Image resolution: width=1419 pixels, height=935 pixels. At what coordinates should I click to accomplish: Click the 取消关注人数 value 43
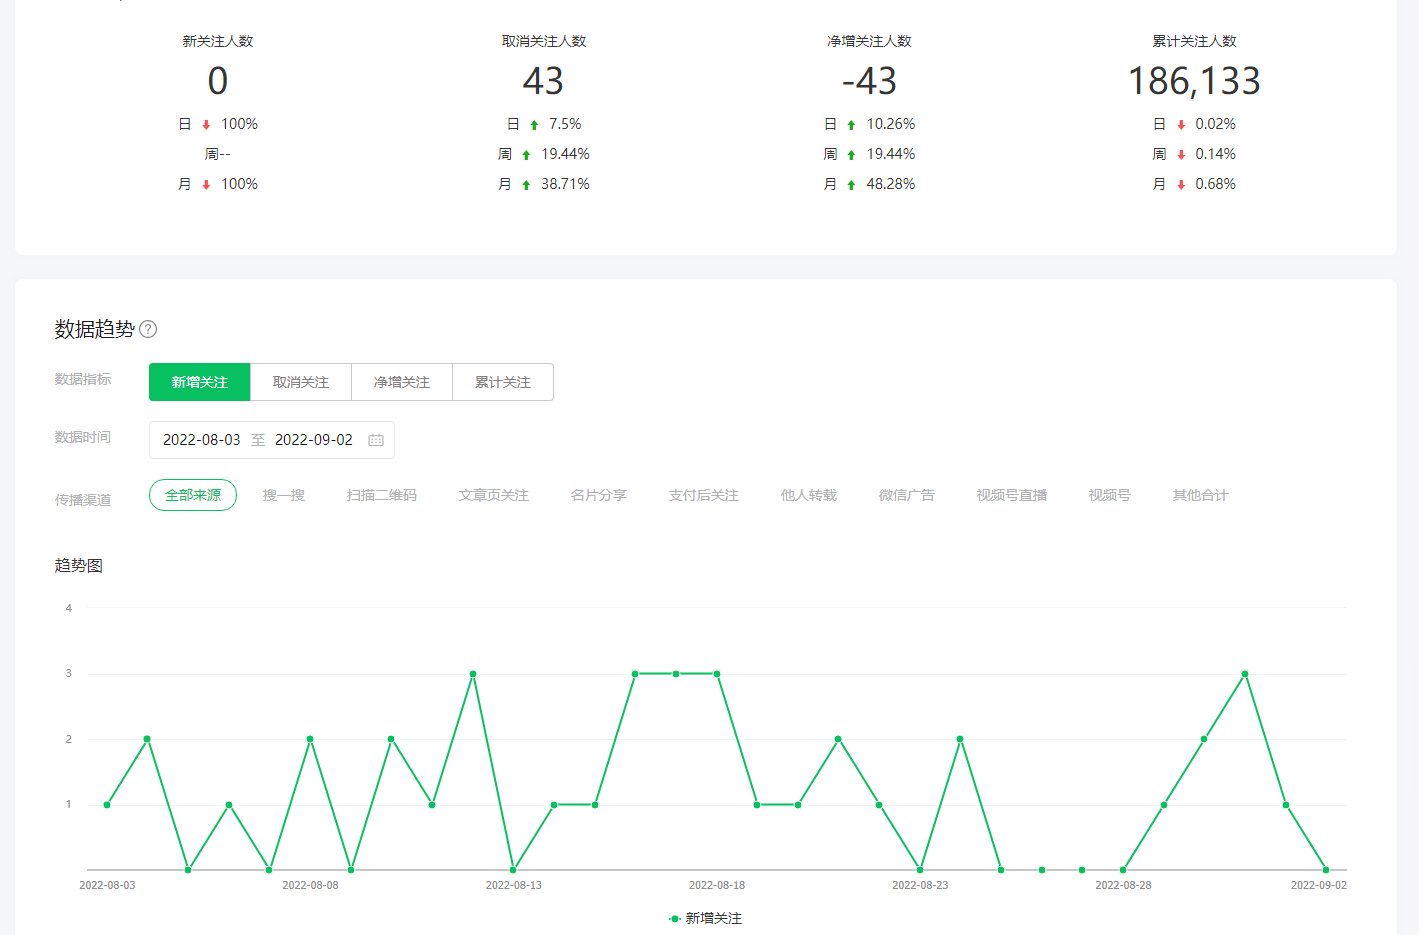pyautogui.click(x=543, y=81)
